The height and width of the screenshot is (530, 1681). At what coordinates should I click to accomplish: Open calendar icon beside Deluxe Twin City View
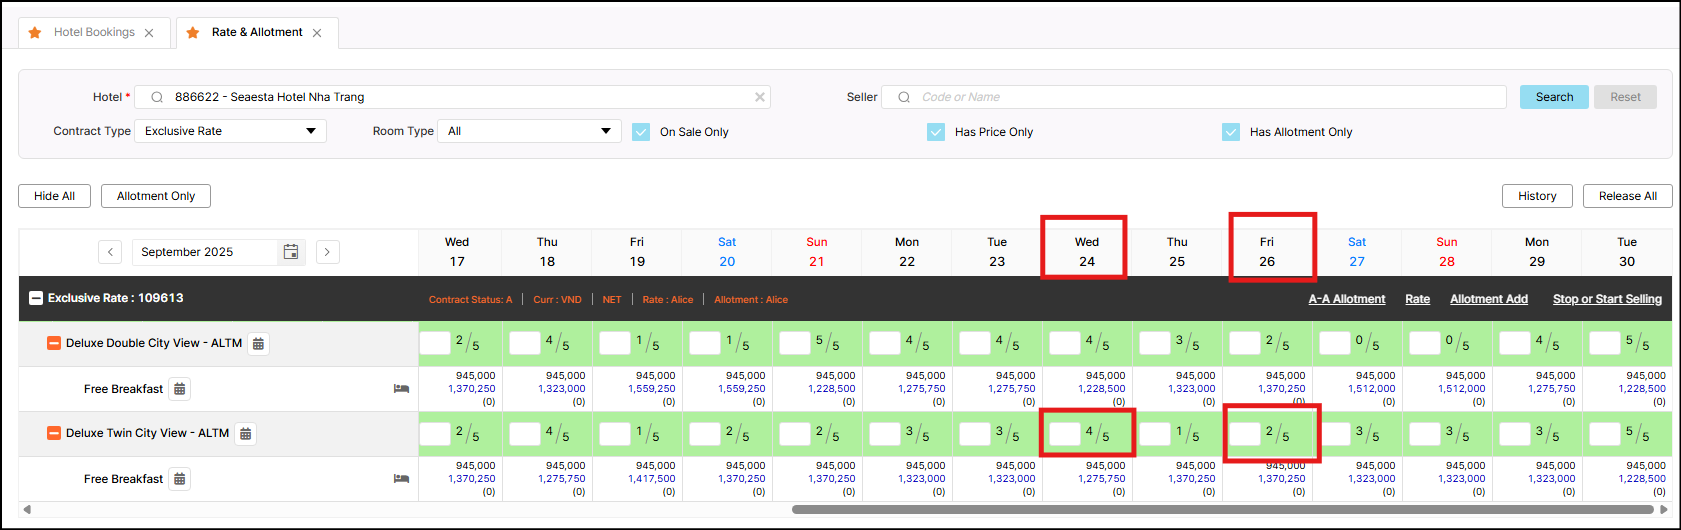coord(246,434)
